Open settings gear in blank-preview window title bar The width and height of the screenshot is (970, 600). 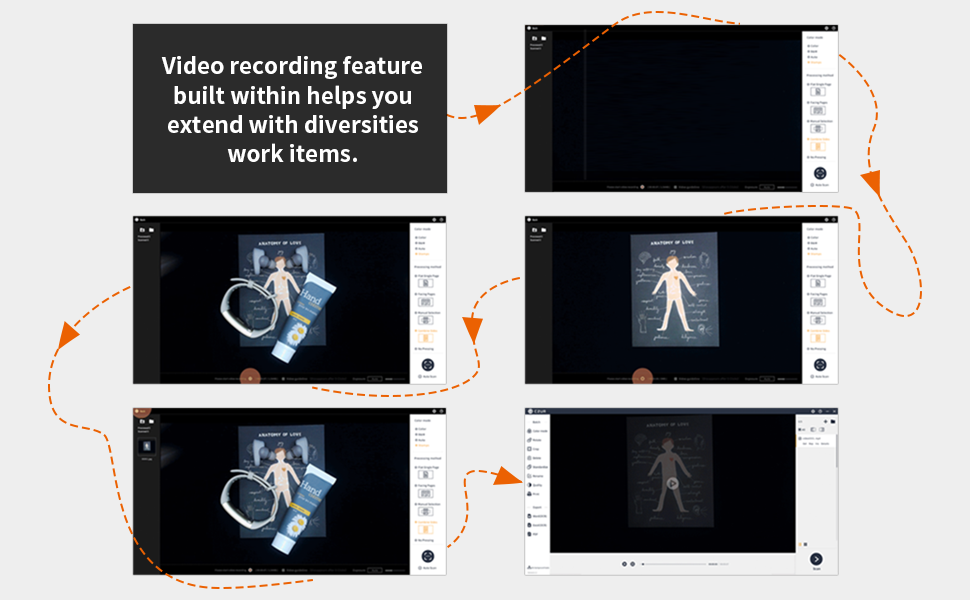(826, 28)
